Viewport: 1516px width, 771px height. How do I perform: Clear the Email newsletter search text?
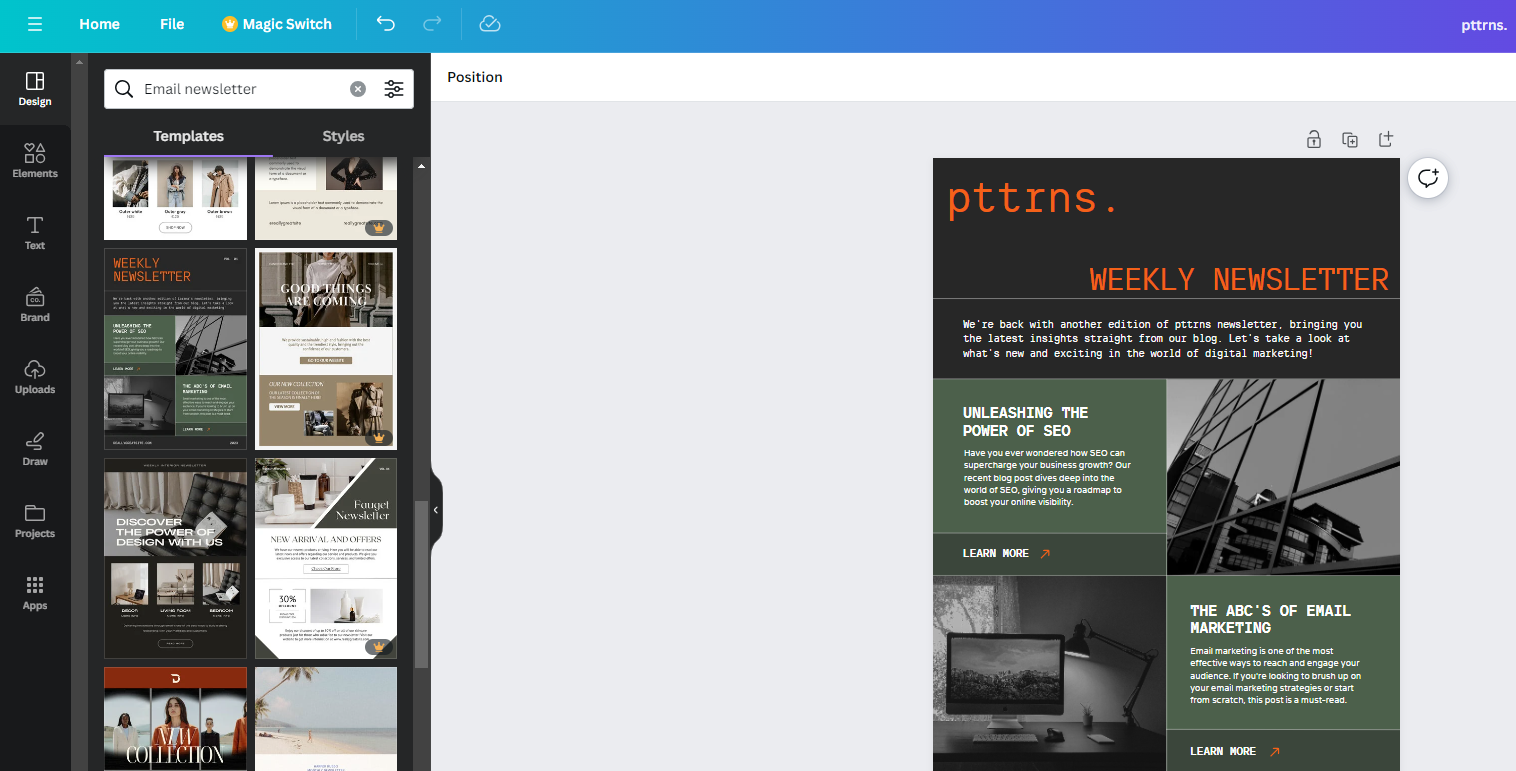358,89
